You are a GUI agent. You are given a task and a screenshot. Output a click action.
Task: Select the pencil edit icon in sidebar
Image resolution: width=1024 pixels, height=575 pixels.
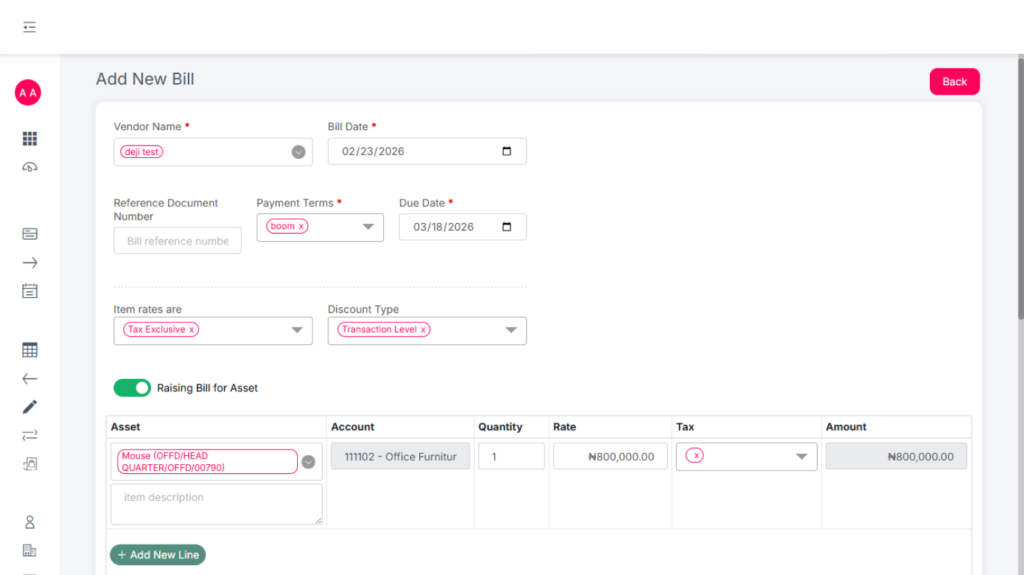[x=30, y=407]
